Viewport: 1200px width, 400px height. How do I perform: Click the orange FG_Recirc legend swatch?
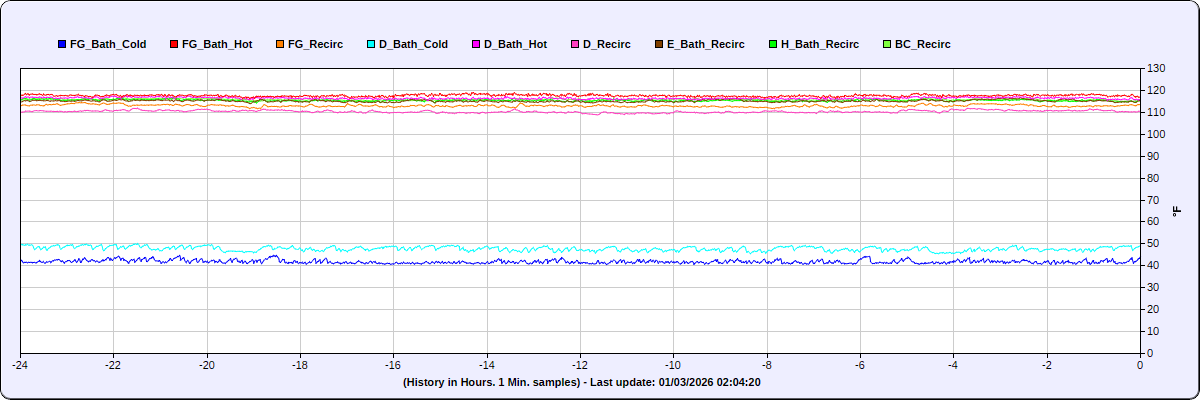pyautogui.click(x=280, y=45)
